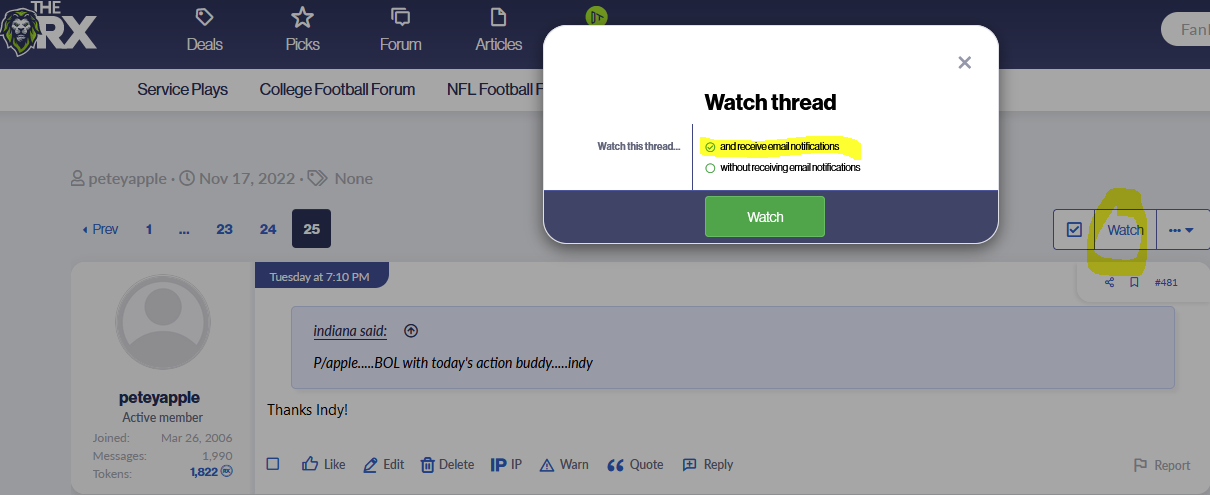Click the up arrow beside indiana said
This screenshot has width=1210, height=495.
coord(410,331)
